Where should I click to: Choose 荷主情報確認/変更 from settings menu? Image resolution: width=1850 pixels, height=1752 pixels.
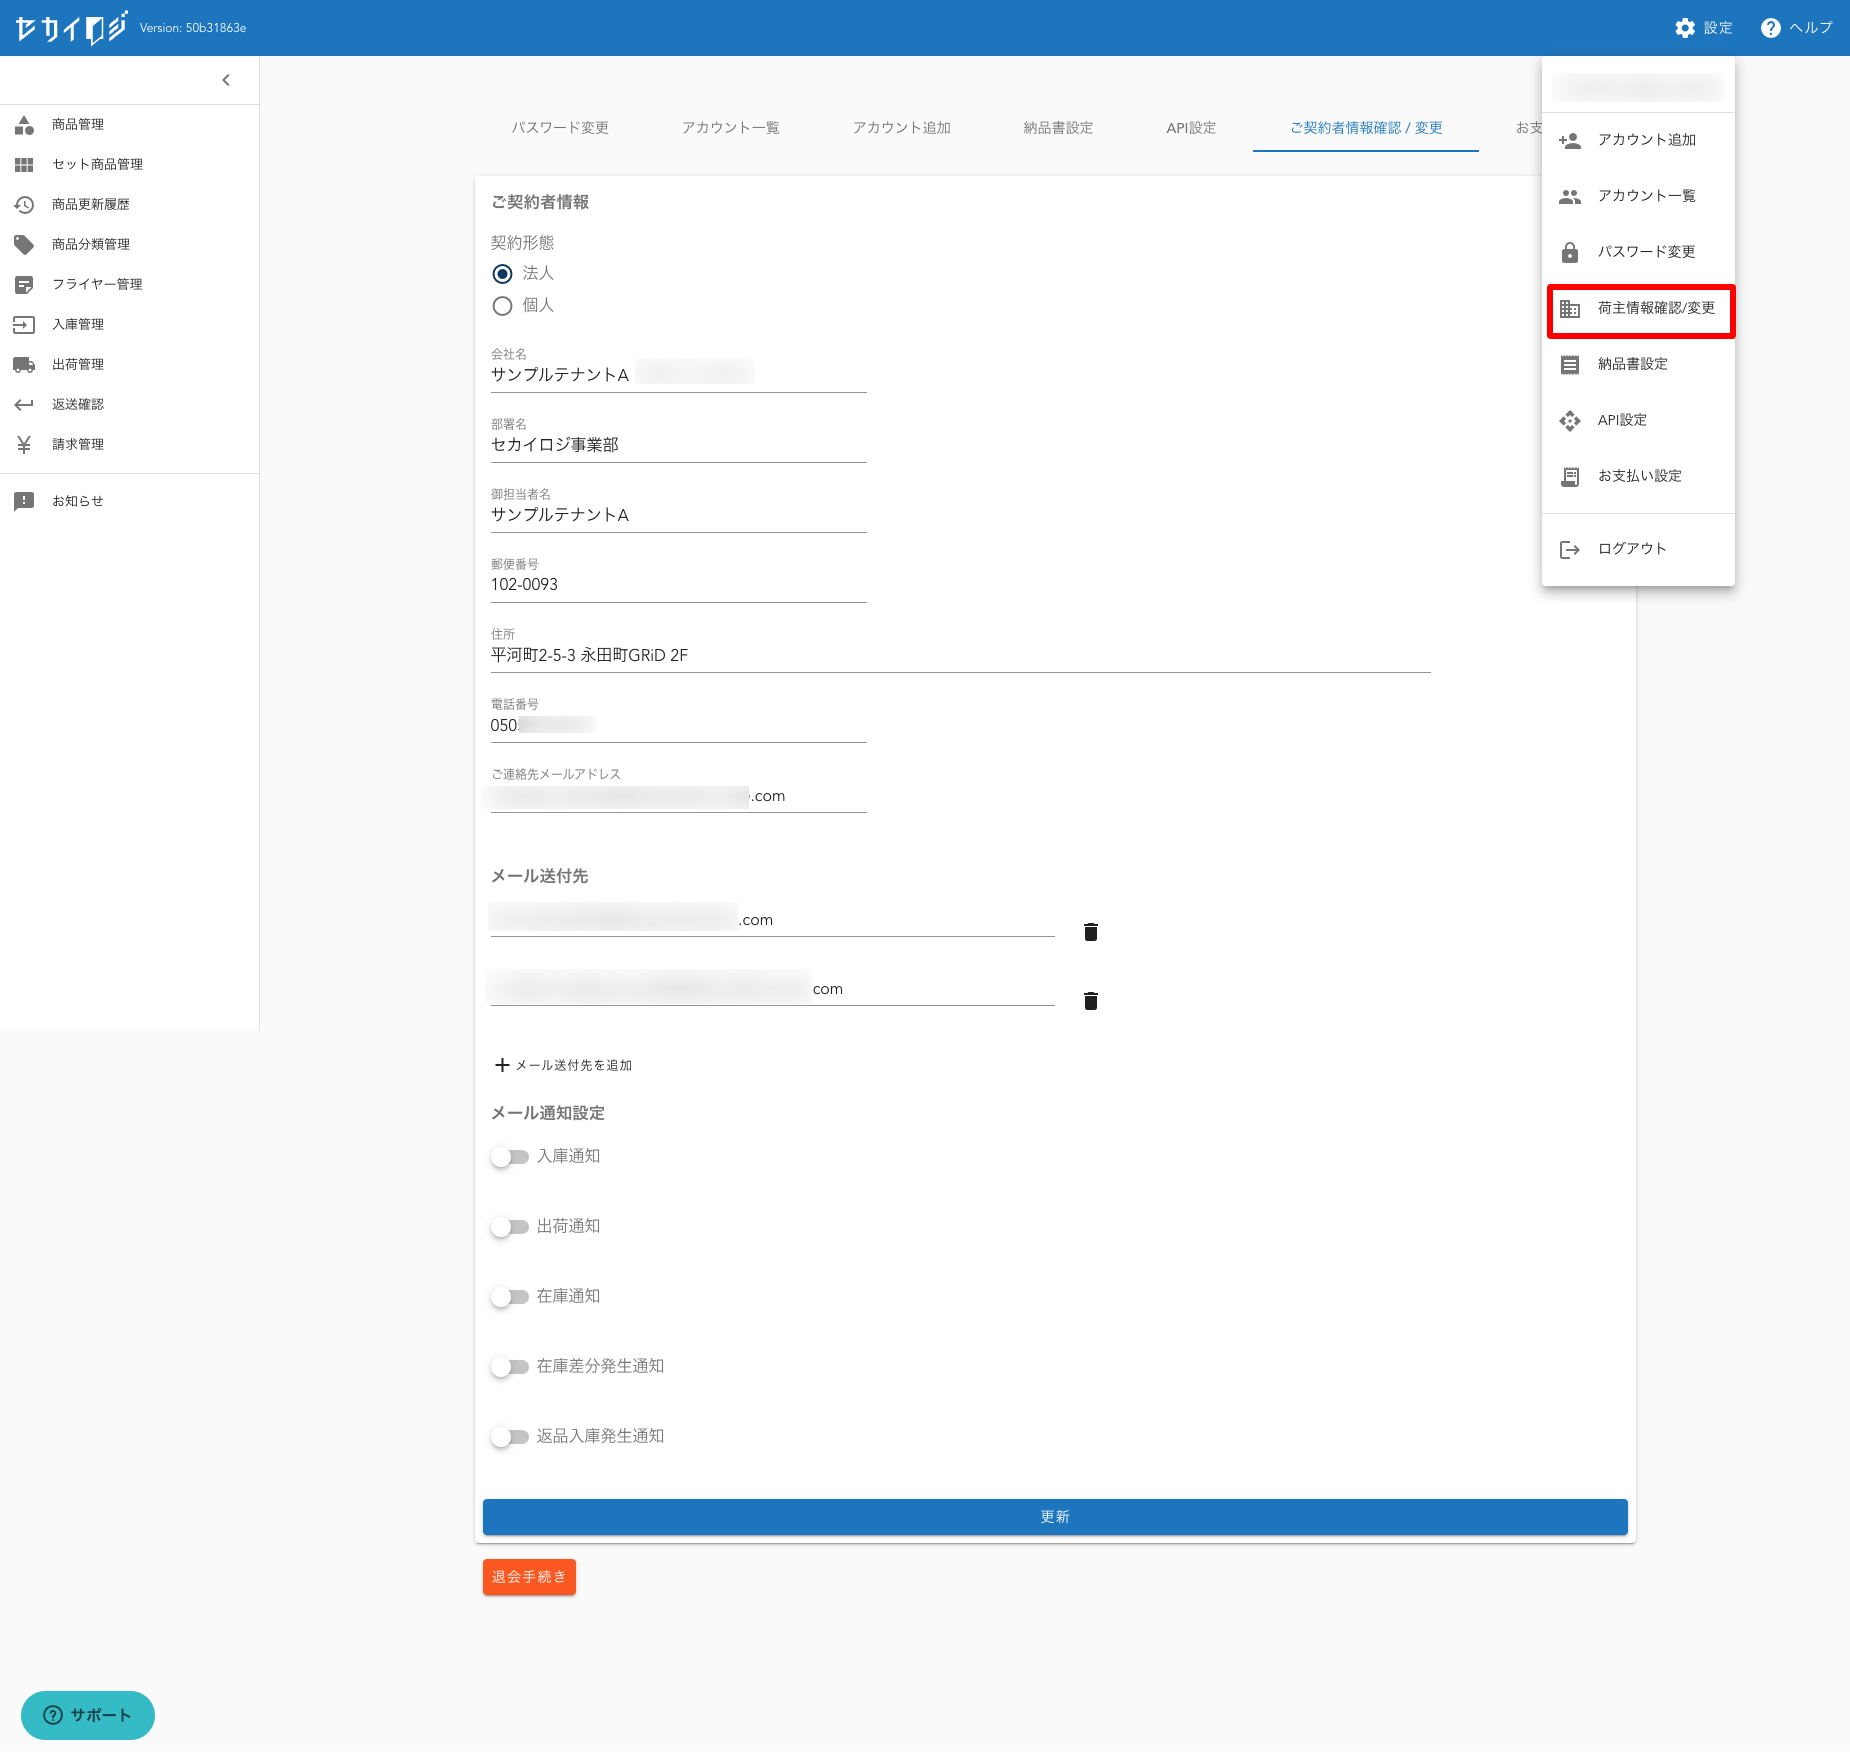coord(1640,309)
